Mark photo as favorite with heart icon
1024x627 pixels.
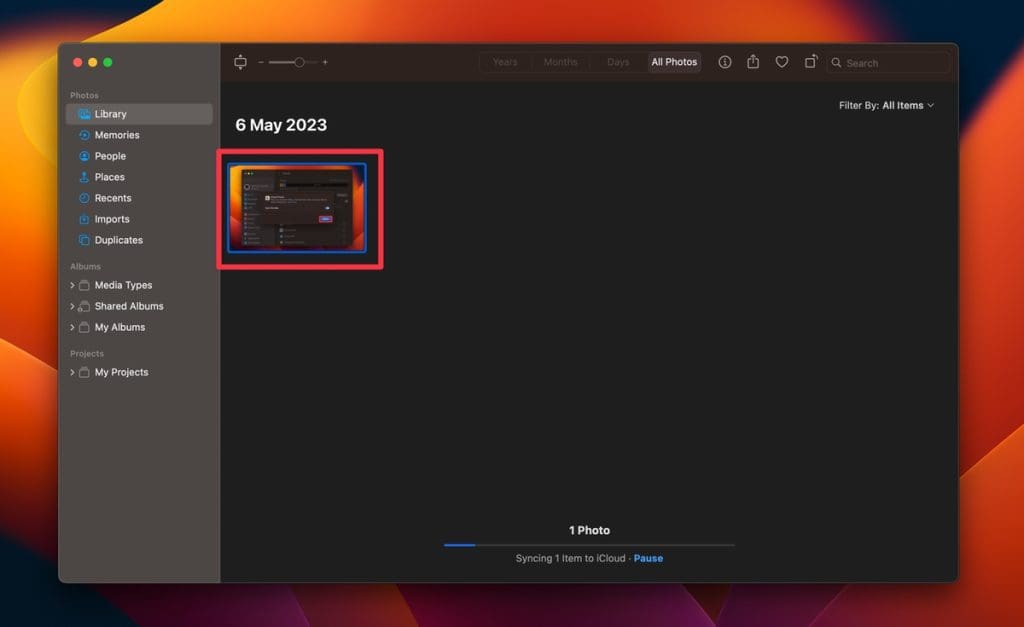click(782, 62)
